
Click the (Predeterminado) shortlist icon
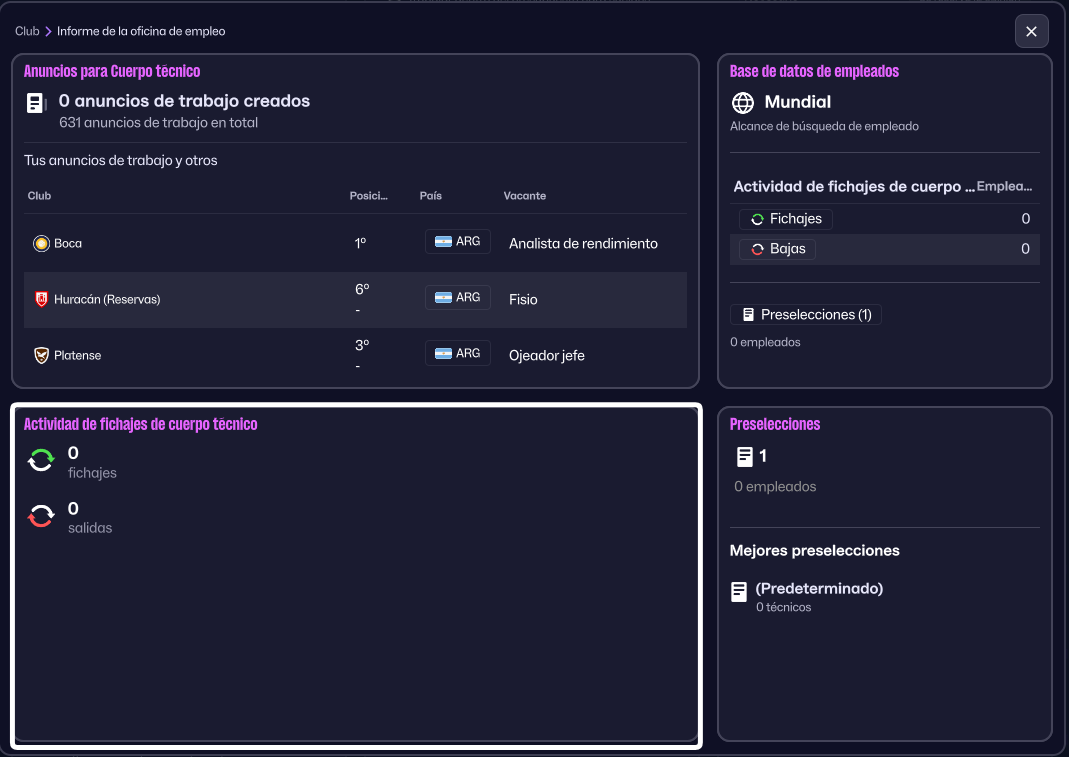click(739, 591)
